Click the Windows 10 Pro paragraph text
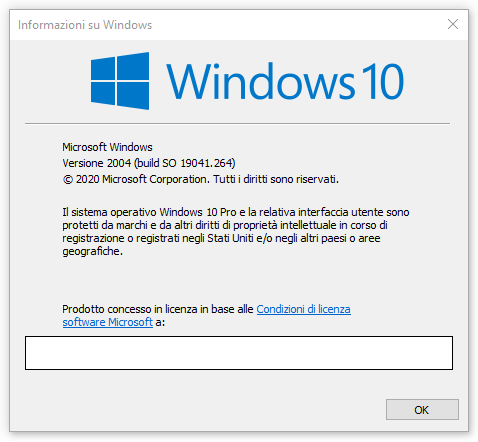478x442 pixels. [x=236, y=232]
